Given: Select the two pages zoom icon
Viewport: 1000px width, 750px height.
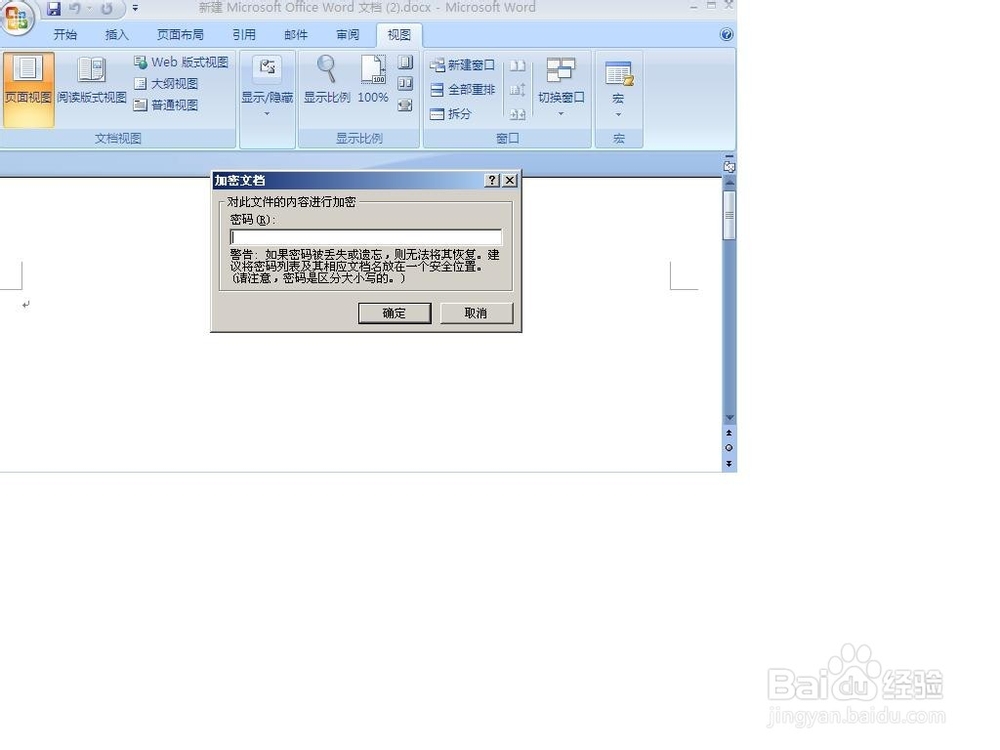Looking at the screenshot, I should click(406, 84).
